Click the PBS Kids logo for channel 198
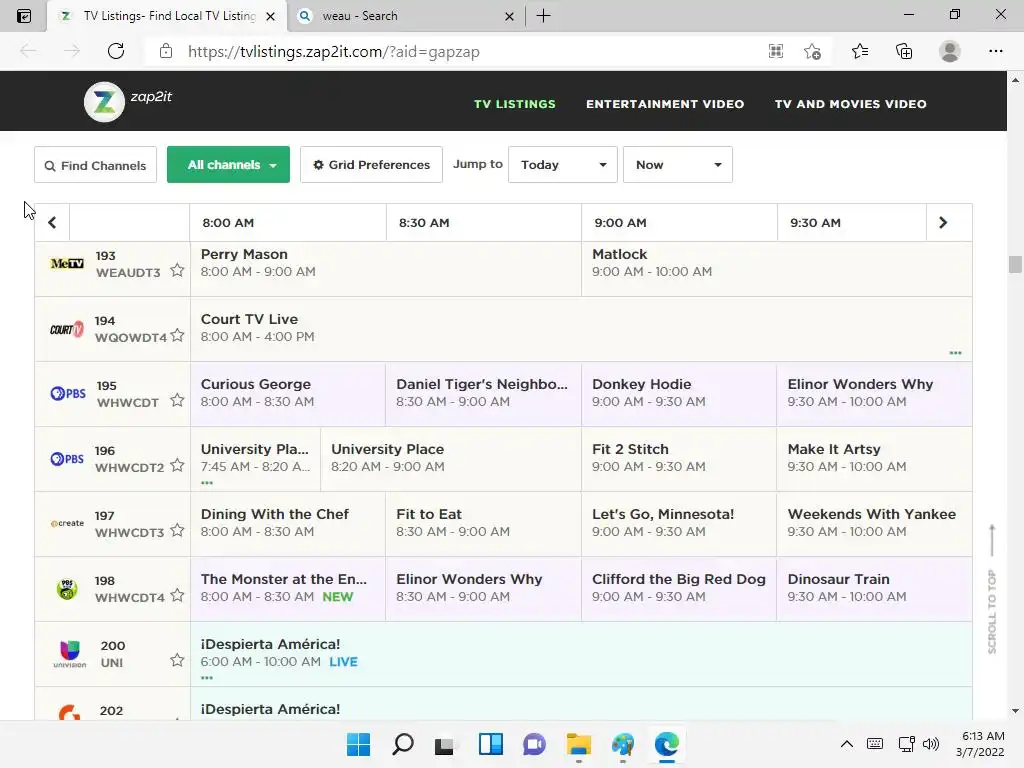Image resolution: width=1024 pixels, height=768 pixels. pos(67,589)
